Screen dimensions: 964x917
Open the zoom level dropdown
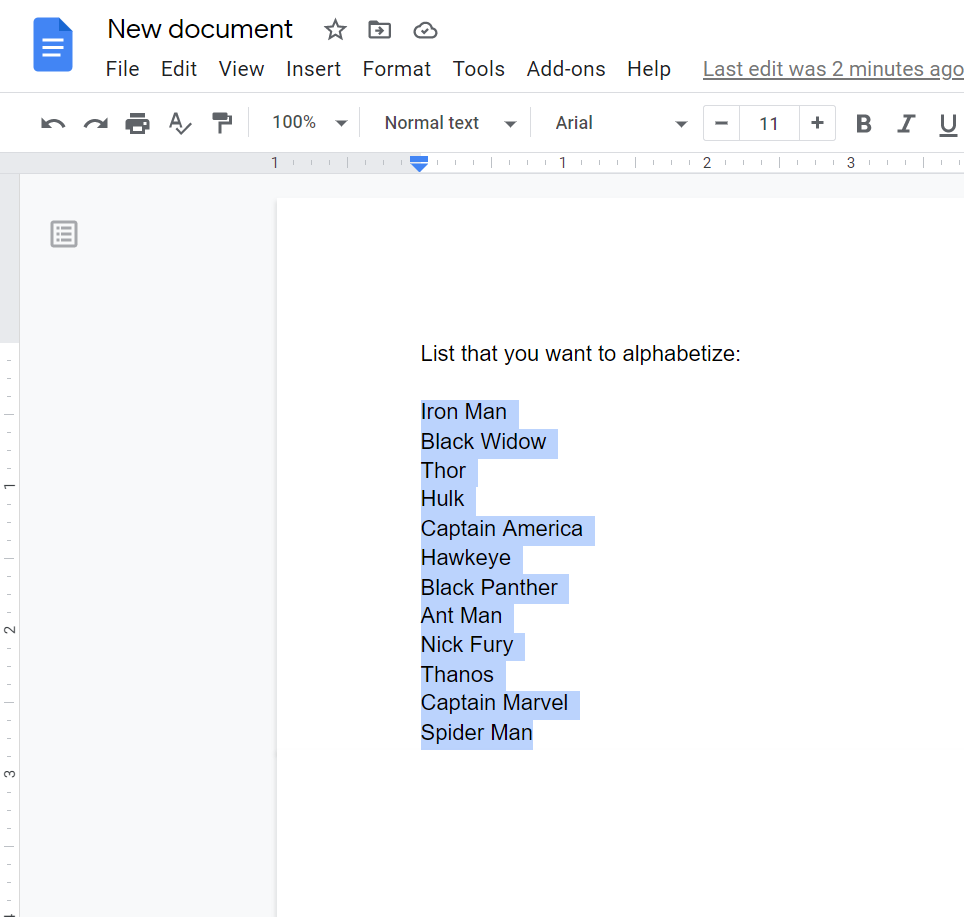point(309,123)
